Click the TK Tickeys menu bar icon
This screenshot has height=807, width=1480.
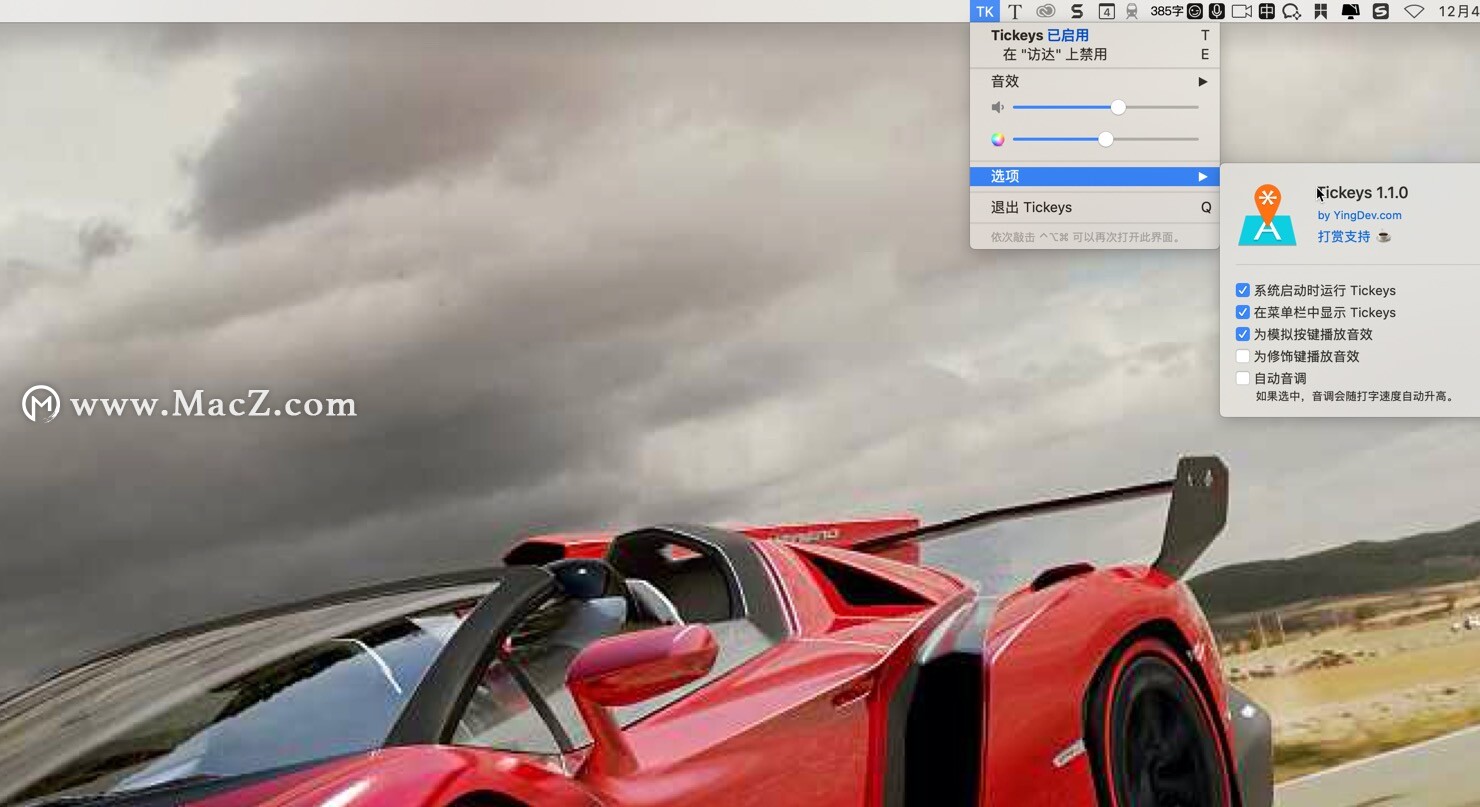pos(985,11)
